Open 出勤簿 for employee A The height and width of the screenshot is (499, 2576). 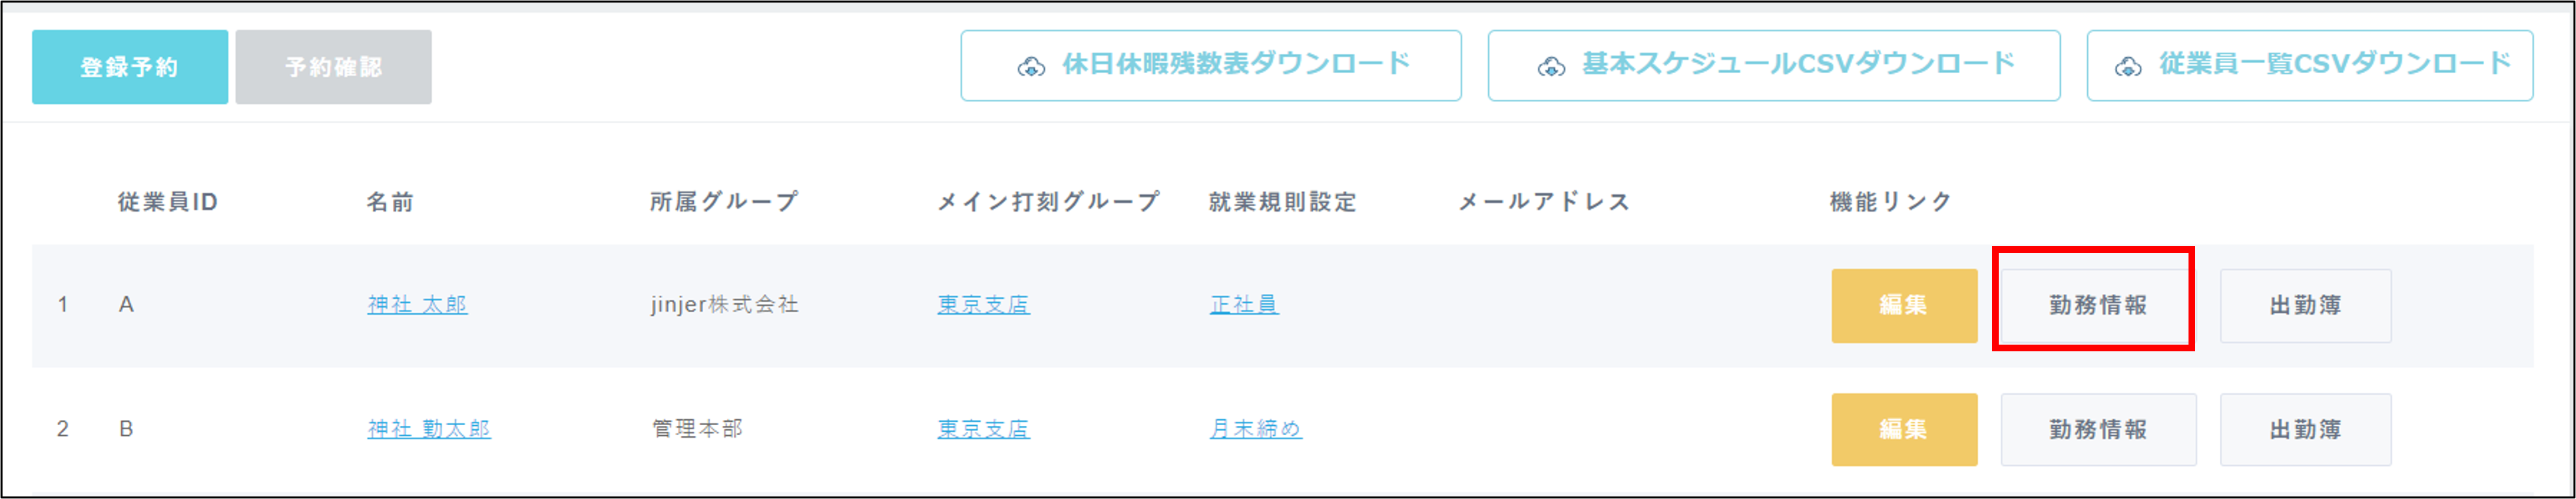2305,306
